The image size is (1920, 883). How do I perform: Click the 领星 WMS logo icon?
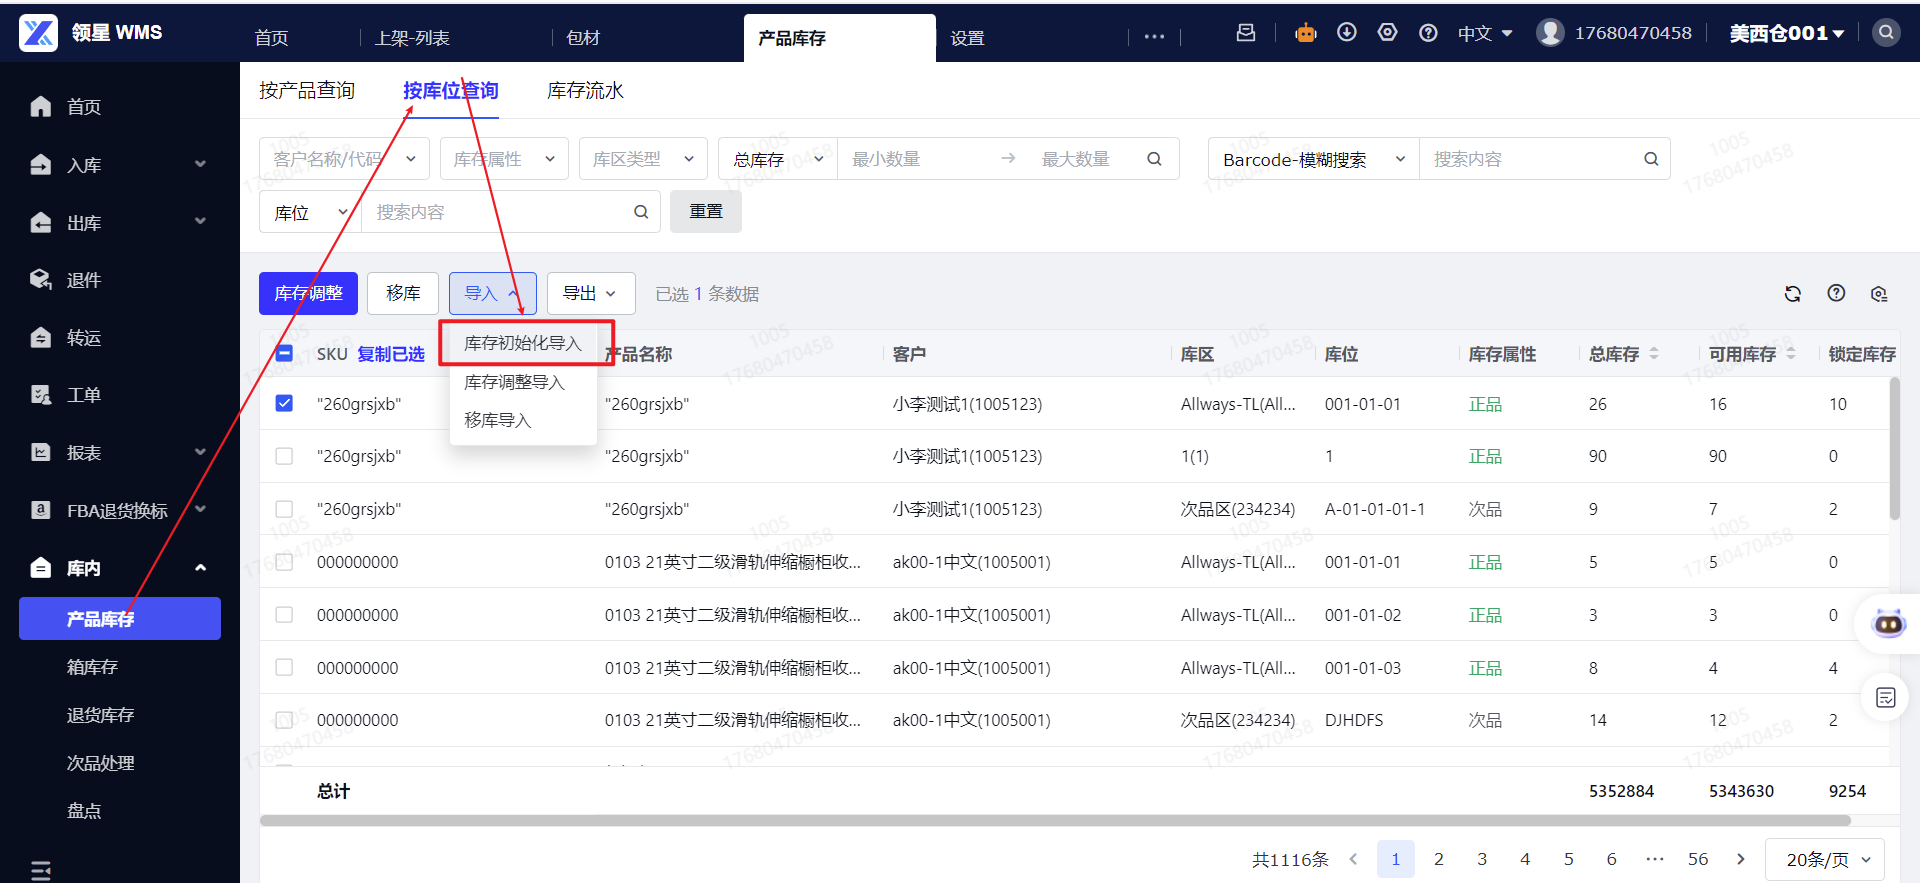pyautogui.click(x=38, y=33)
